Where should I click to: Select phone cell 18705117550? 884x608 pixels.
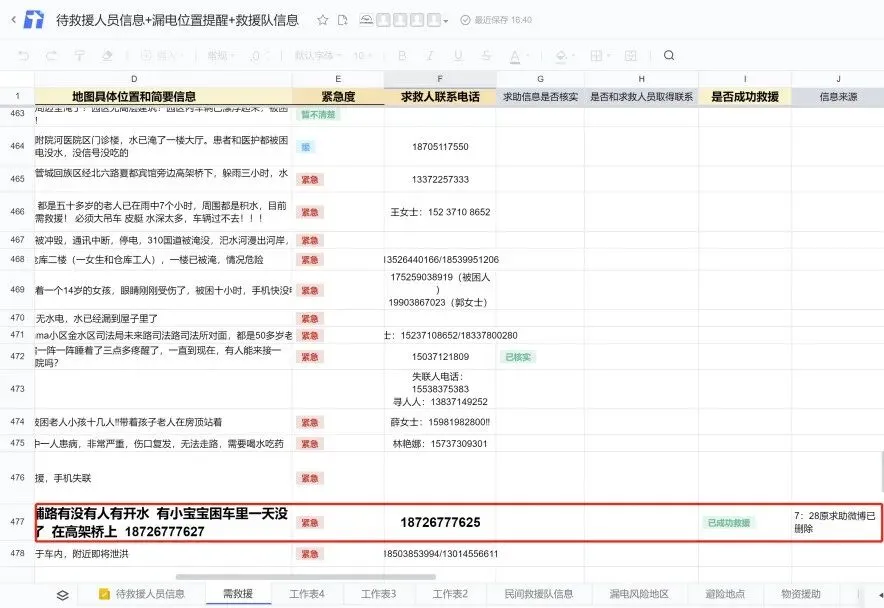pos(440,147)
